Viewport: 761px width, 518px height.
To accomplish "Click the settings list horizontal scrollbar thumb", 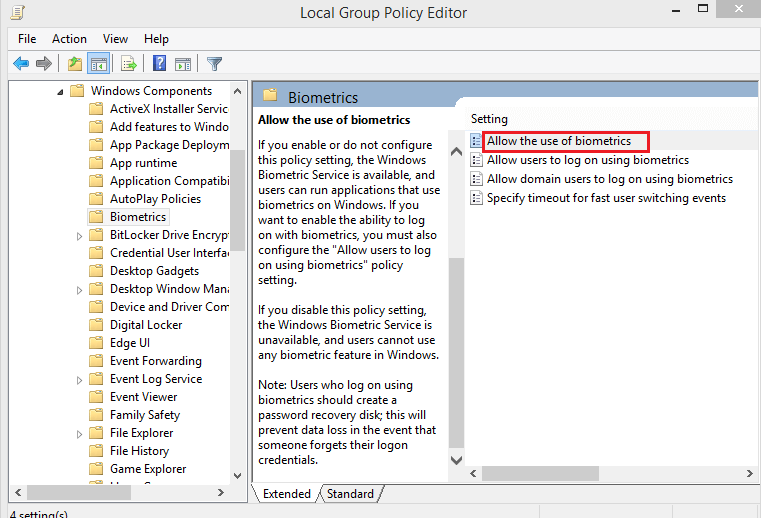I will (540, 473).
